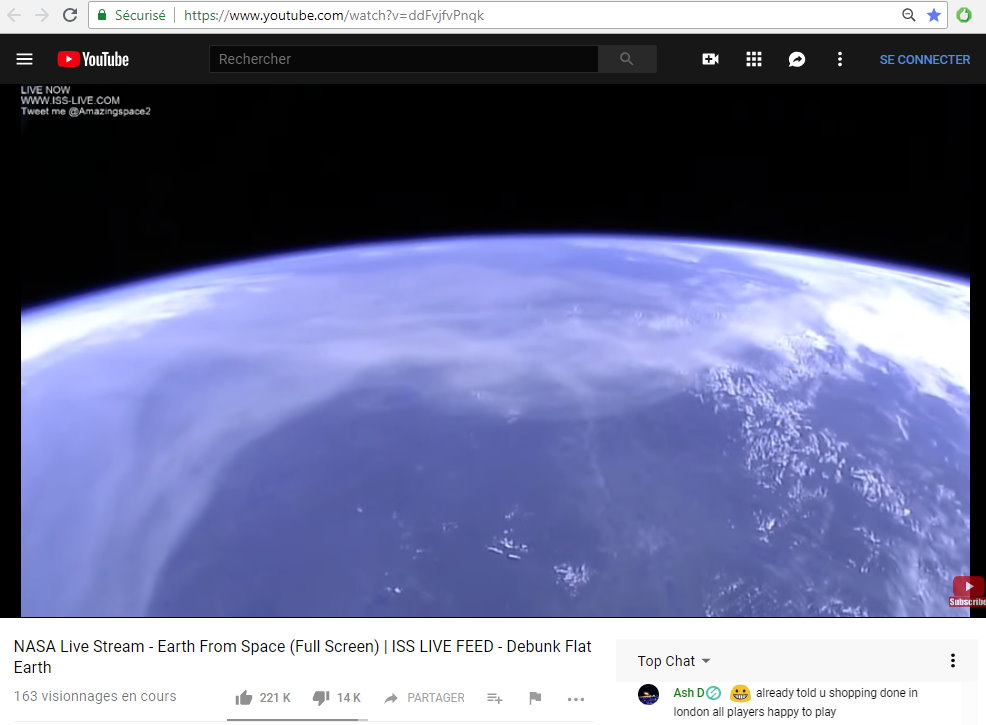Click the green extension icon in the browser toolbar
The height and width of the screenshot is (725, 986).
(963, 15)
